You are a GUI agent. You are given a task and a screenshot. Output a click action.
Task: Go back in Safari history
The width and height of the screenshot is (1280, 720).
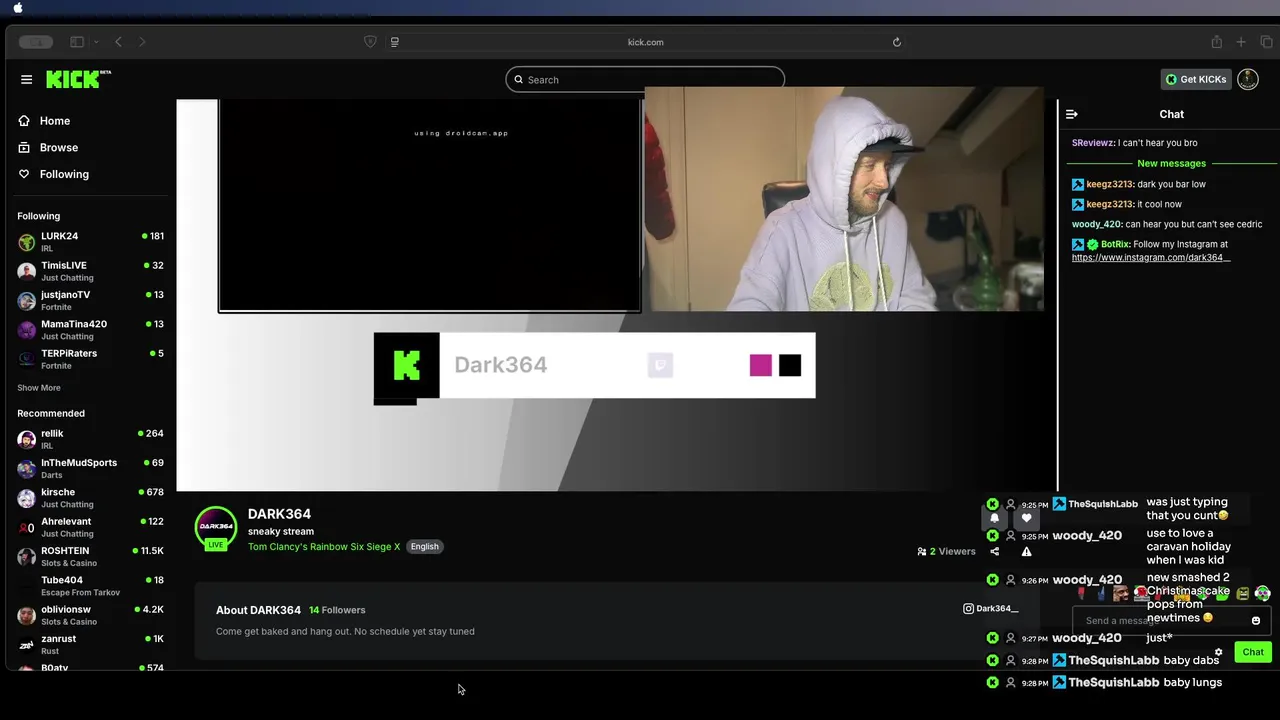tap(118, 42)
